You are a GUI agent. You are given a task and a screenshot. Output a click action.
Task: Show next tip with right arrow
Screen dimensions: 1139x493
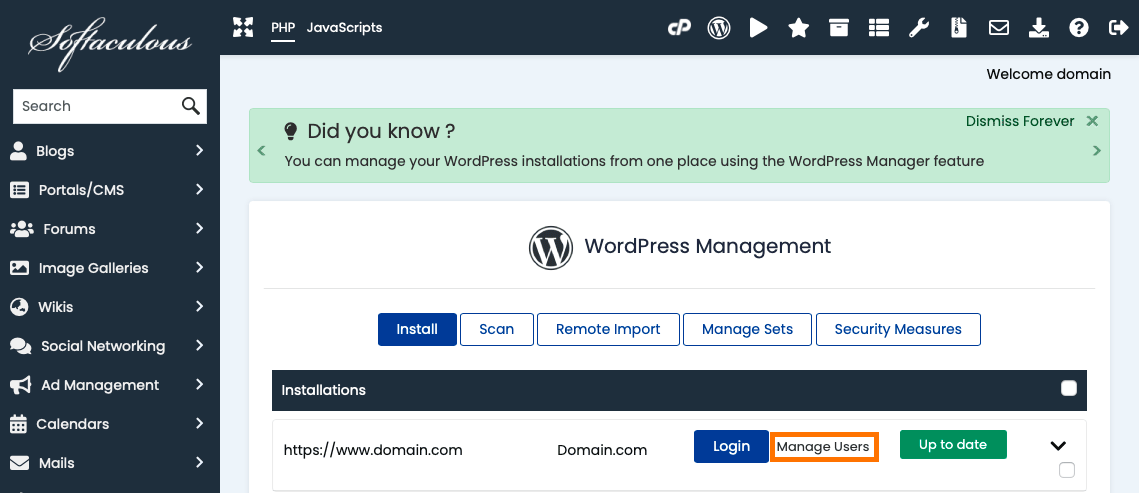click(1097, 151)
